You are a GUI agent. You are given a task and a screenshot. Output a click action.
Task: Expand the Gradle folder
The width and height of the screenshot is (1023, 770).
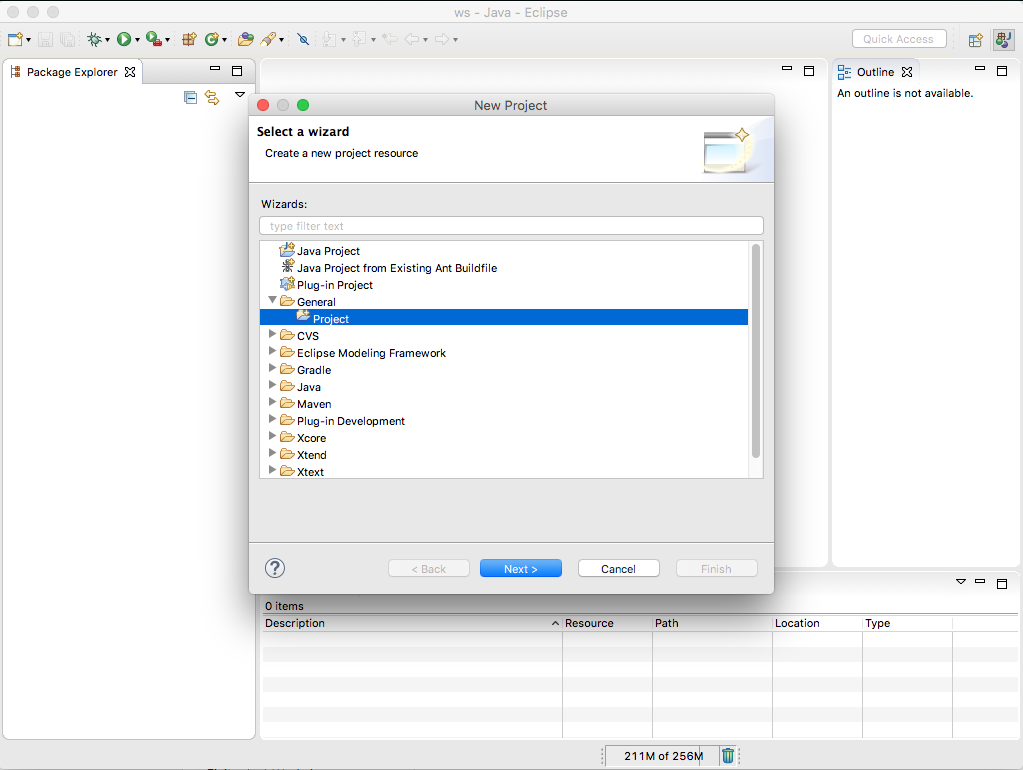pyautogui.click(x=273, y=368)
